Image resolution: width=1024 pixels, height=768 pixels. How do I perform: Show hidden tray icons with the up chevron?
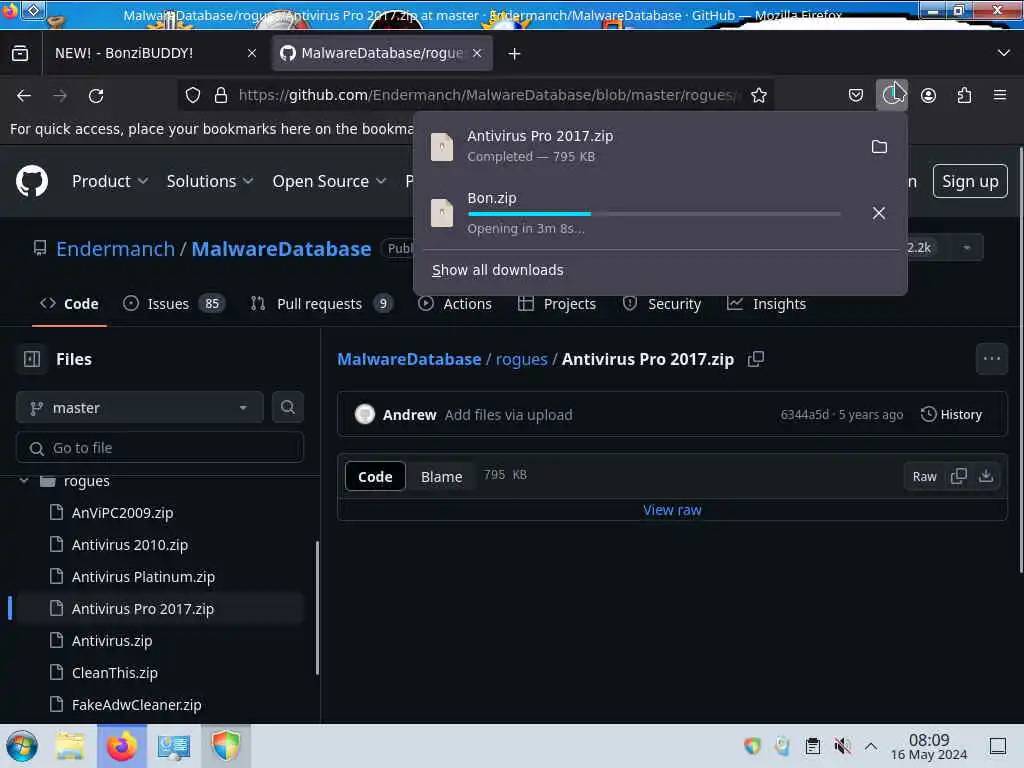point(871,746)
